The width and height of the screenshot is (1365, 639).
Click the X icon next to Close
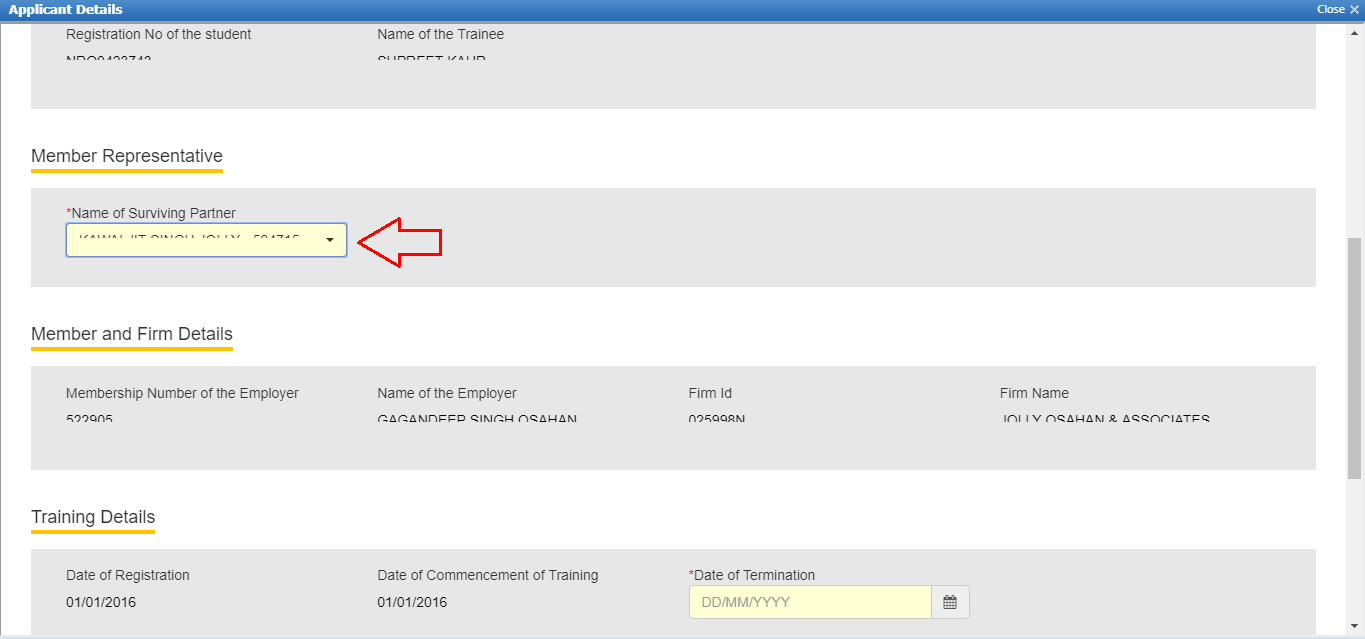[1356, 9]
